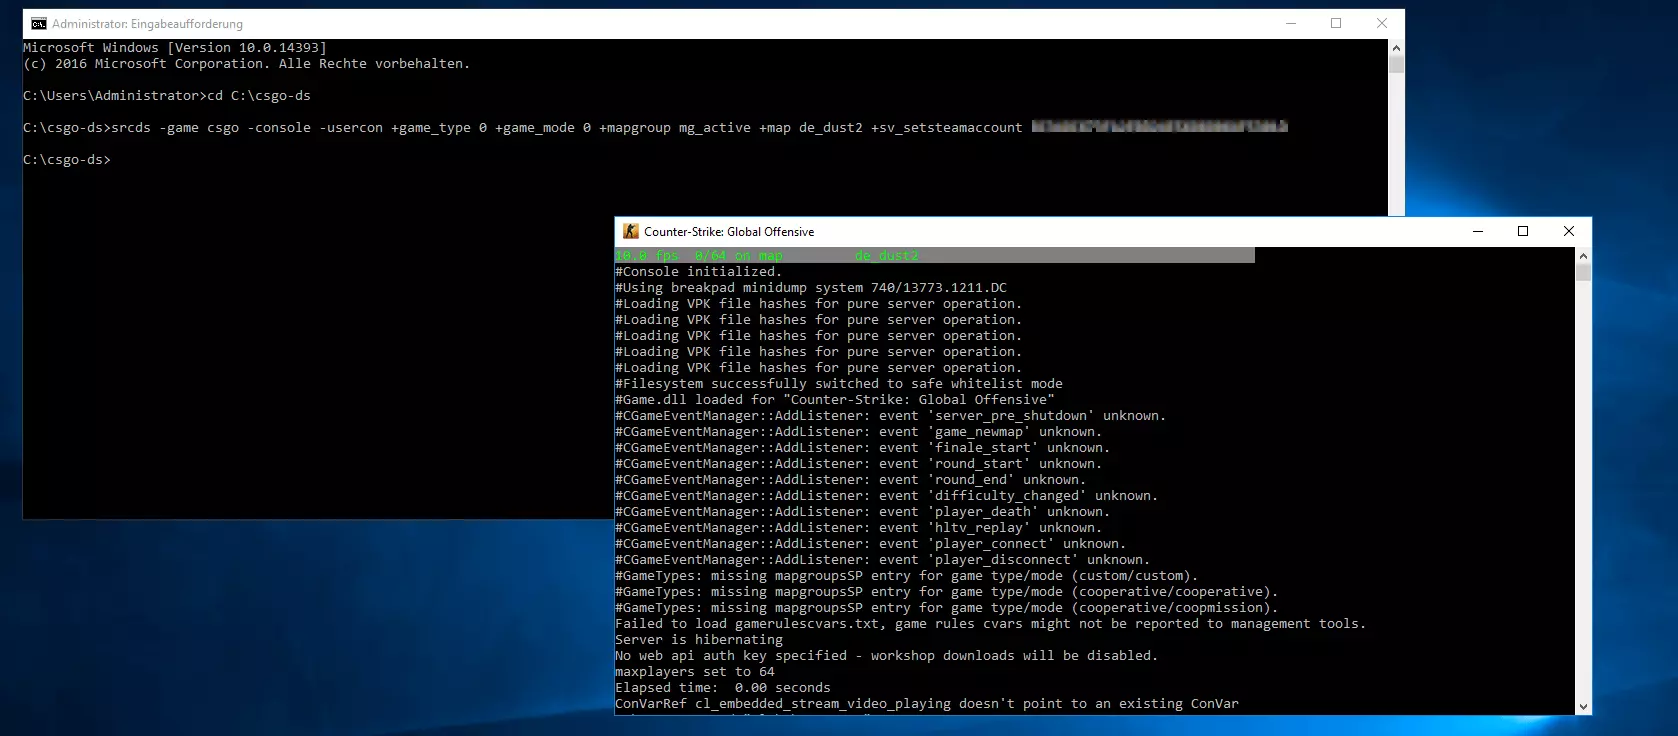This screenshot has height=736, width=1678.
Task: Click the 'round_end' event line
Action: [x=851, y=479]
